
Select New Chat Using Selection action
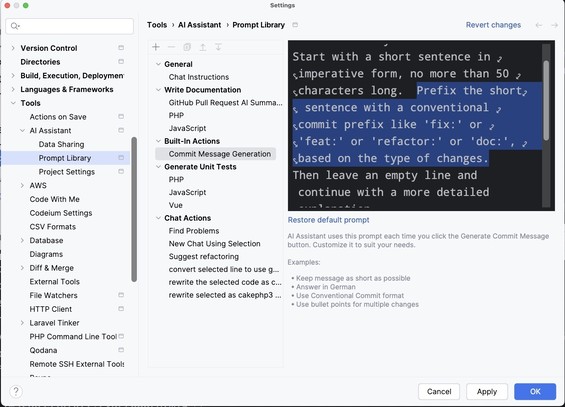click(x=214, y=243)
